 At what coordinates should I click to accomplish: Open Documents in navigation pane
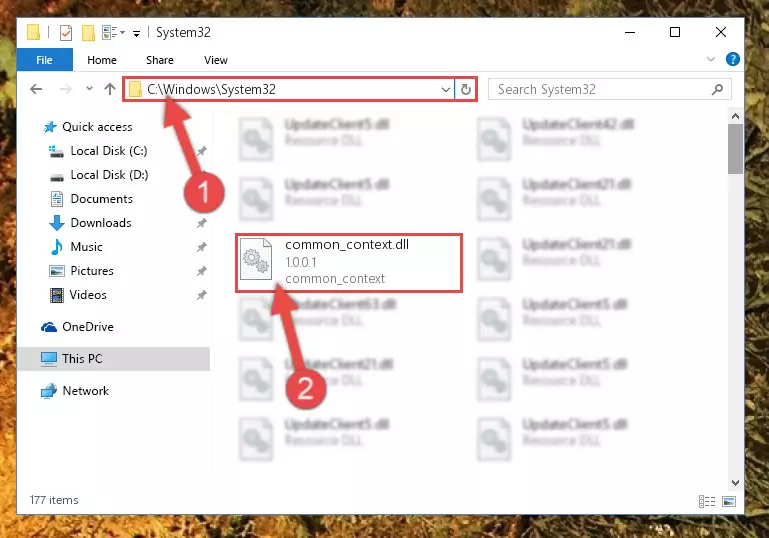pos(102,199)
